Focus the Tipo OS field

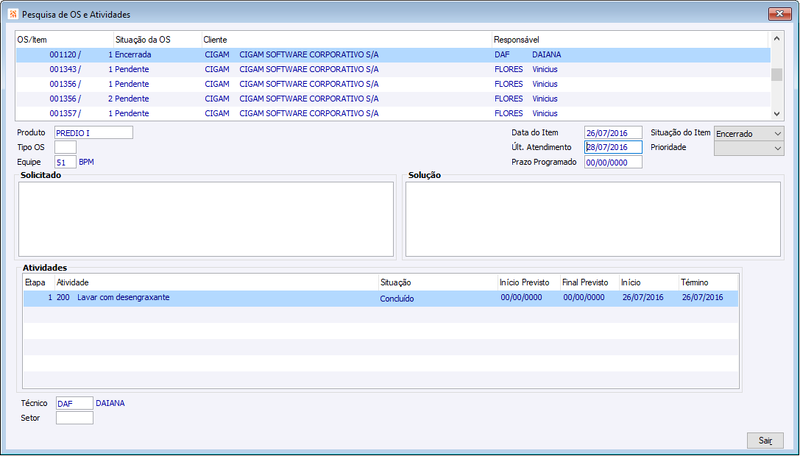tap(65, 147)
